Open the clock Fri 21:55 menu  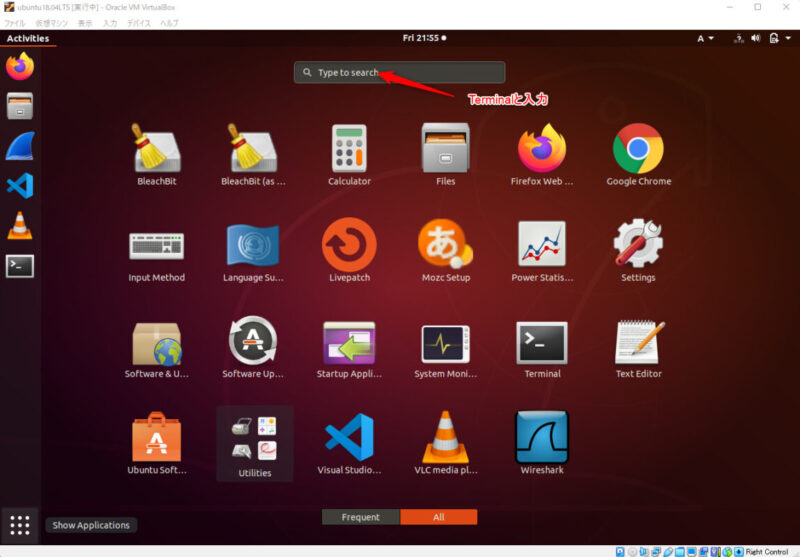point(424,38)
